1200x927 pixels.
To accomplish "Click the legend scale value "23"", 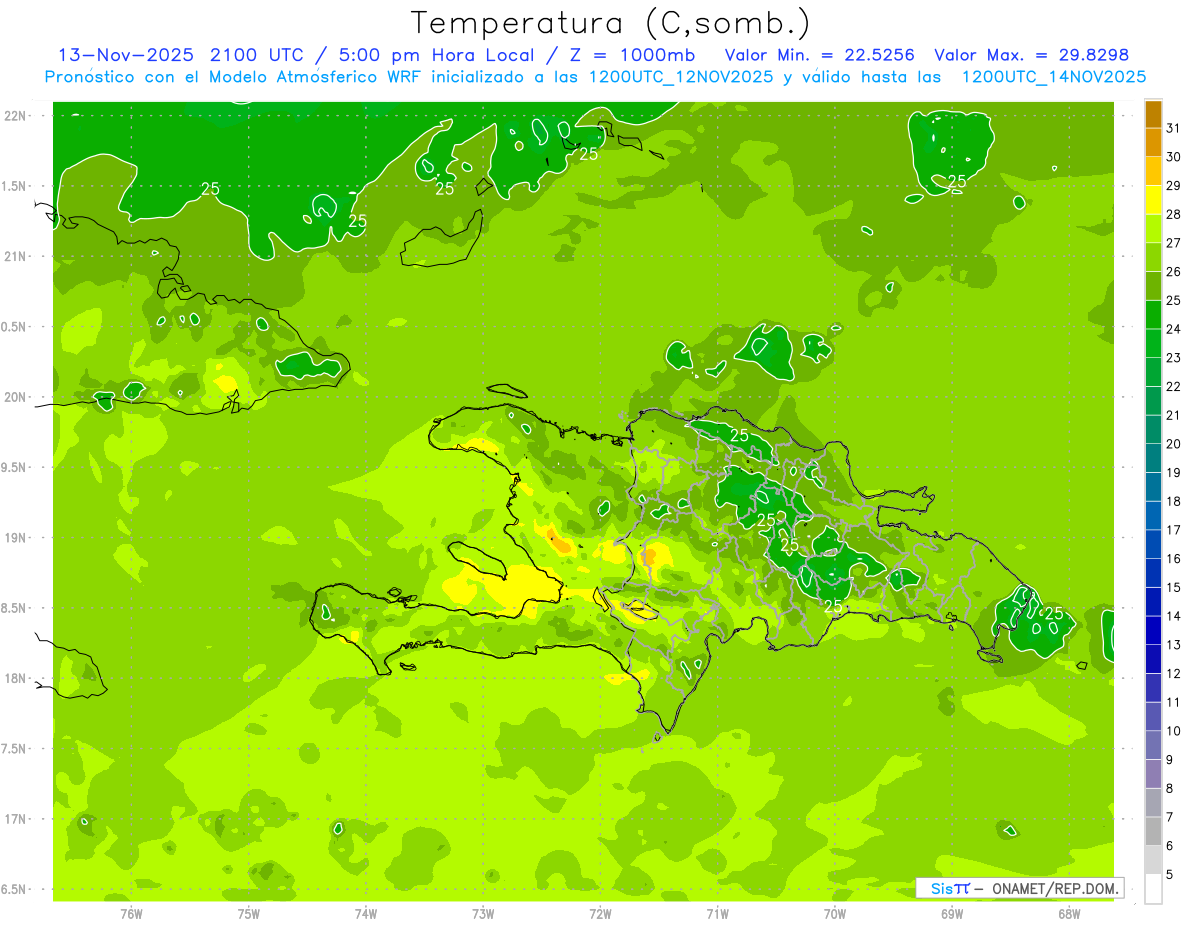I will click(1174, 358).
